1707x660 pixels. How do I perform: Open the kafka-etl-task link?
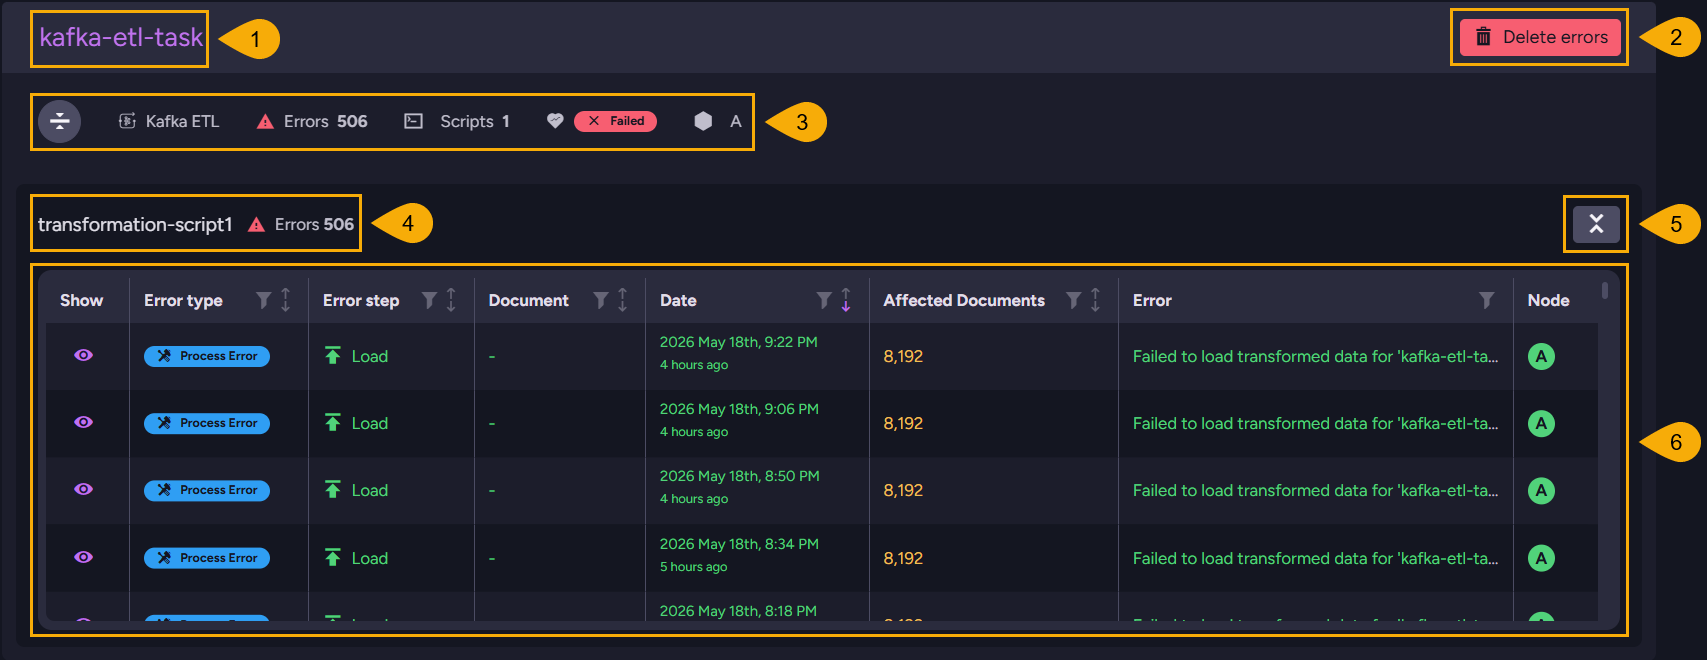coord(121,38)
